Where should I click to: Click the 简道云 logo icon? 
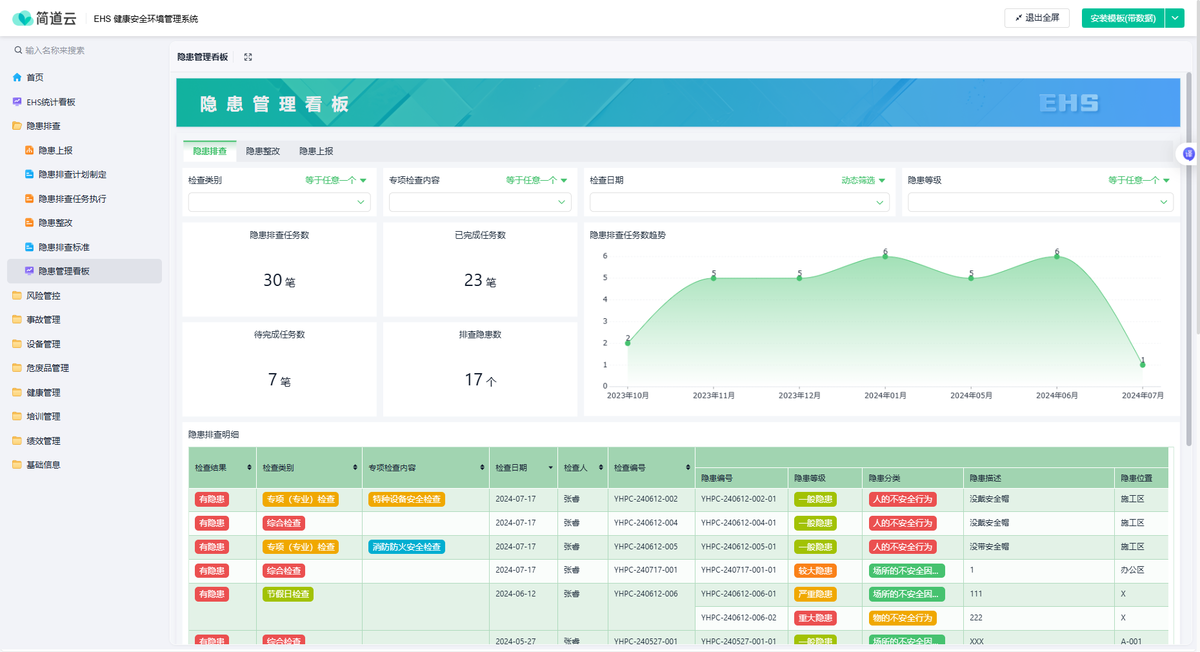[23, 18]
